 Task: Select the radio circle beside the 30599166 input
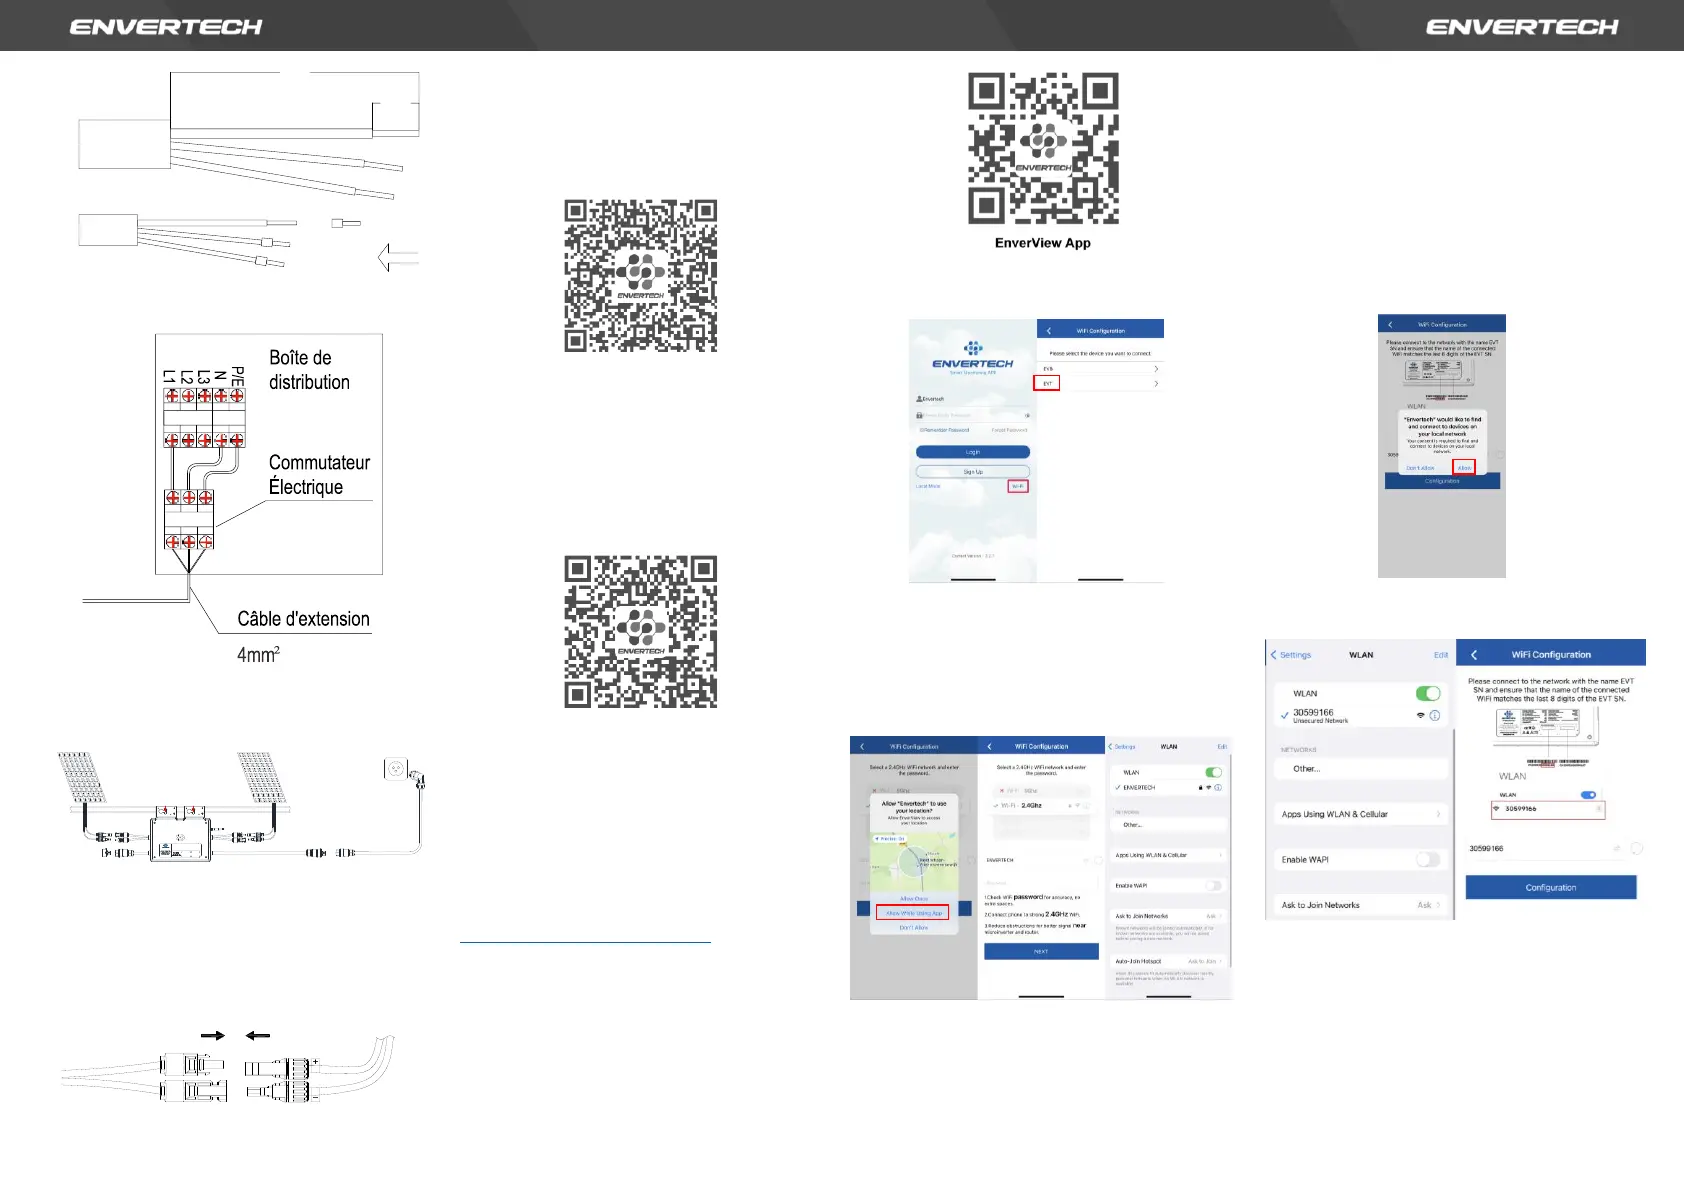coord(1636,848)
